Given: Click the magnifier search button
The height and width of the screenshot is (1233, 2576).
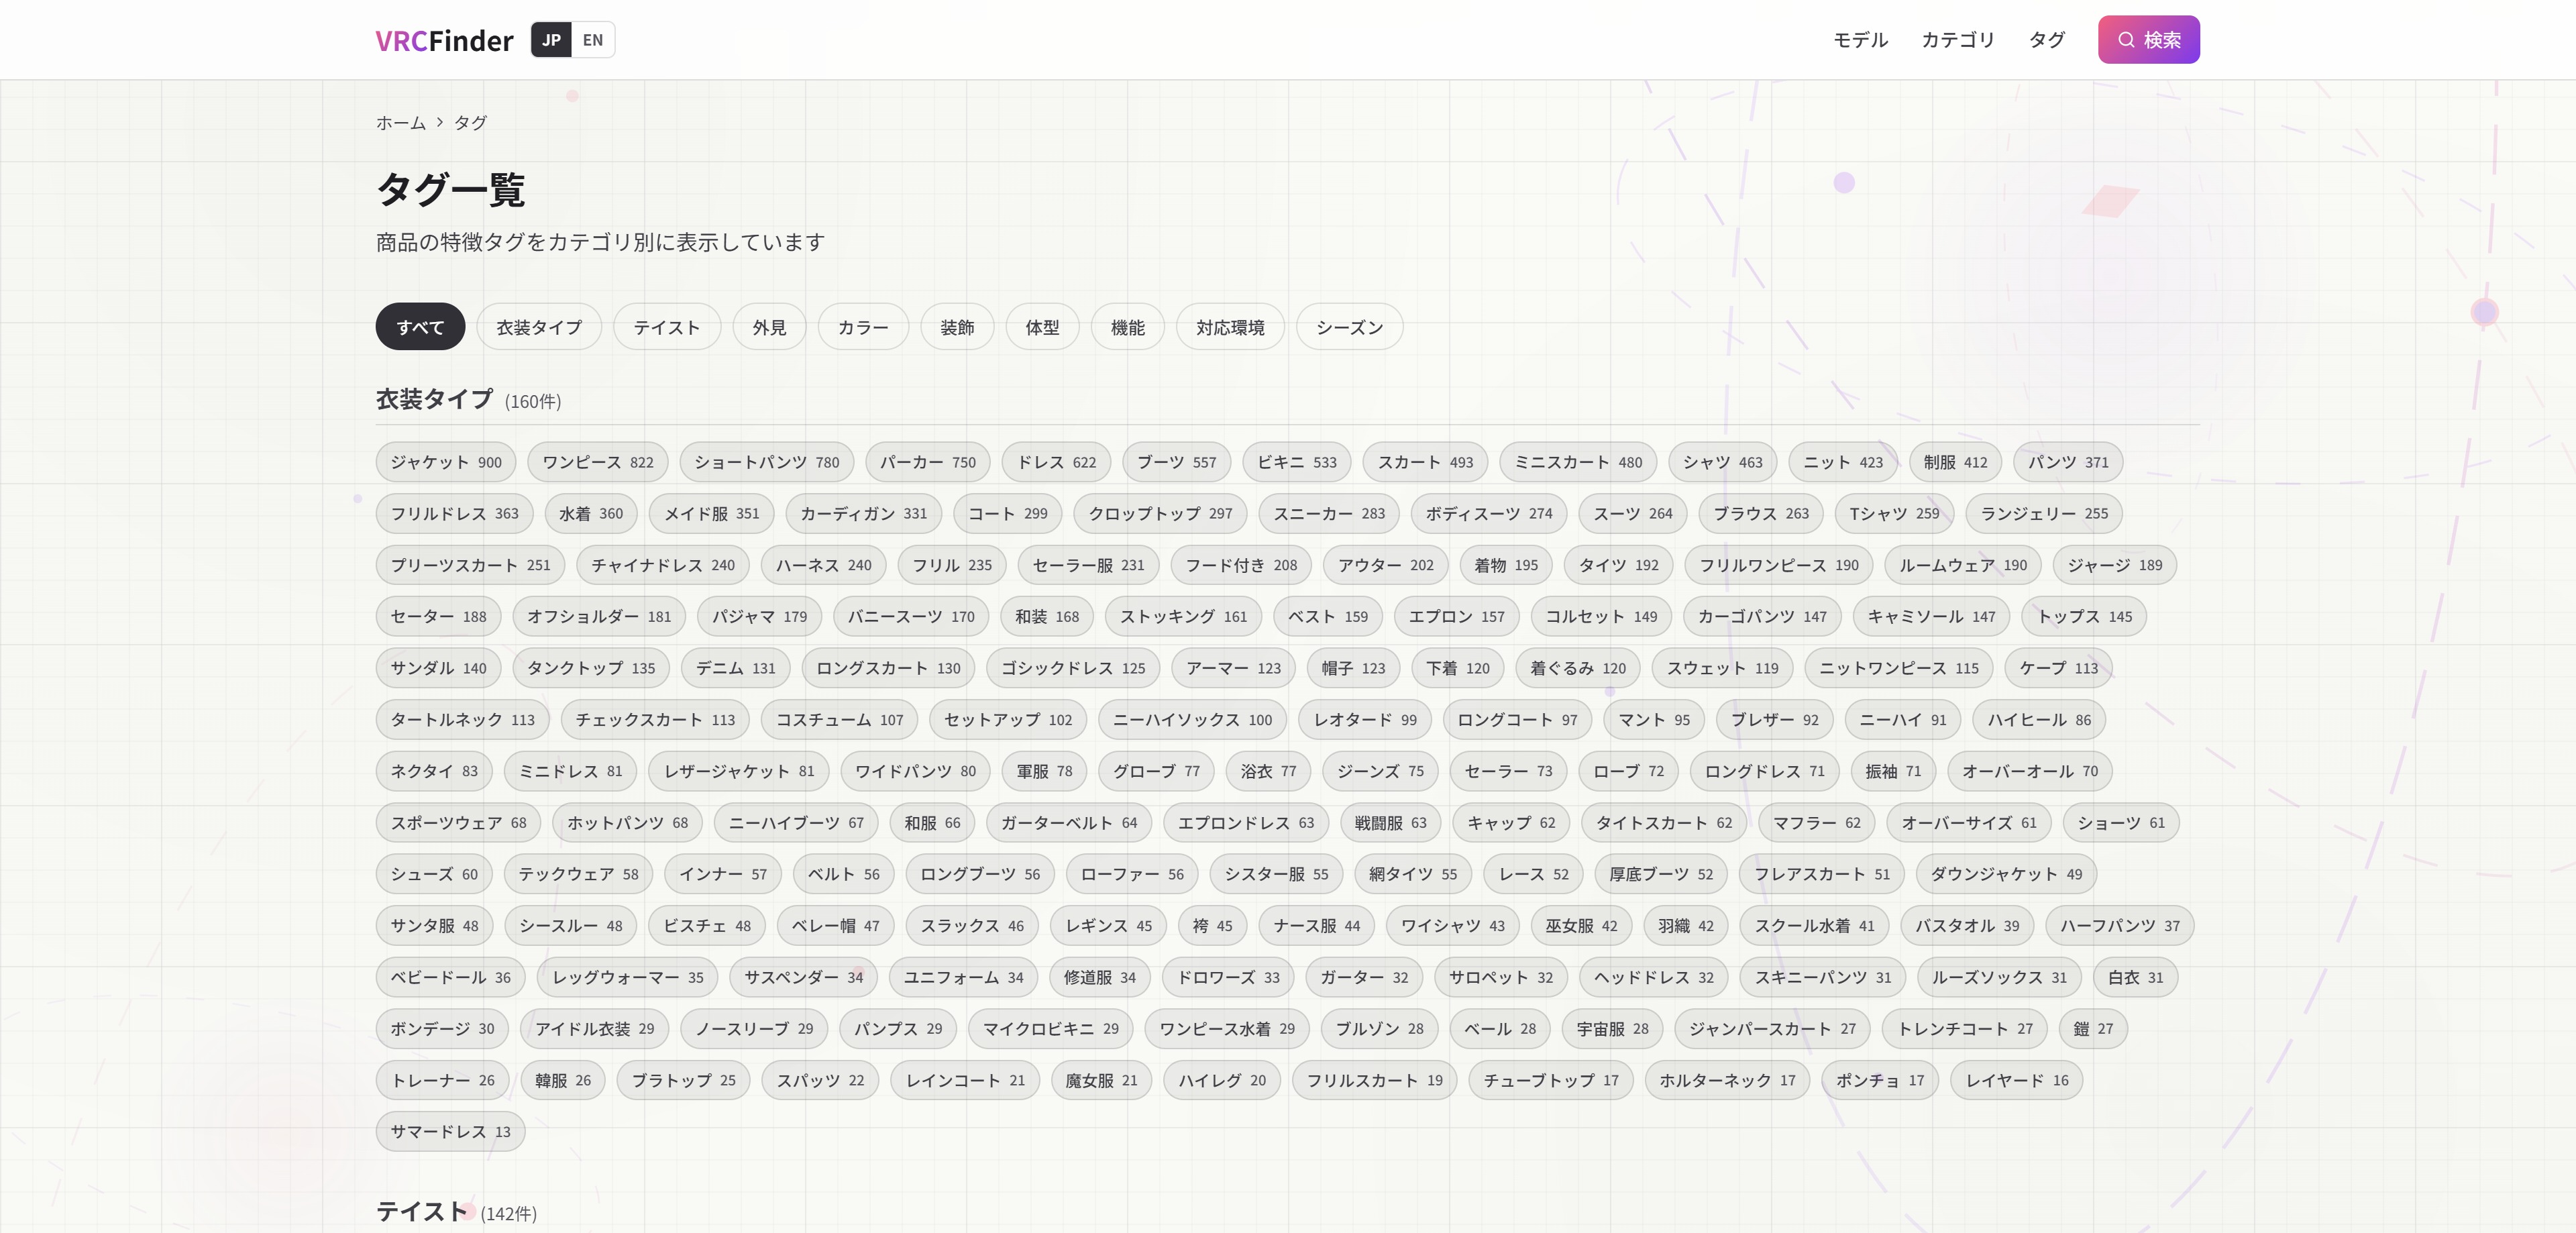Looking at the screenshot, I should (2148, 40).
